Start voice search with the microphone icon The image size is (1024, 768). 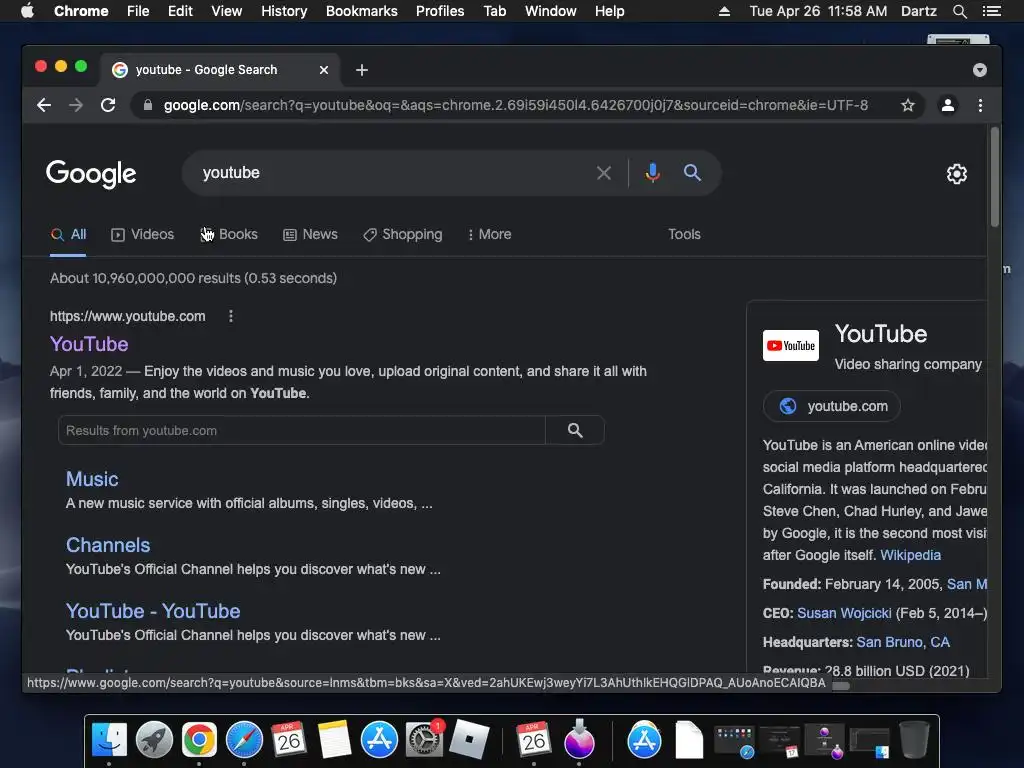(x=652, y=173)
